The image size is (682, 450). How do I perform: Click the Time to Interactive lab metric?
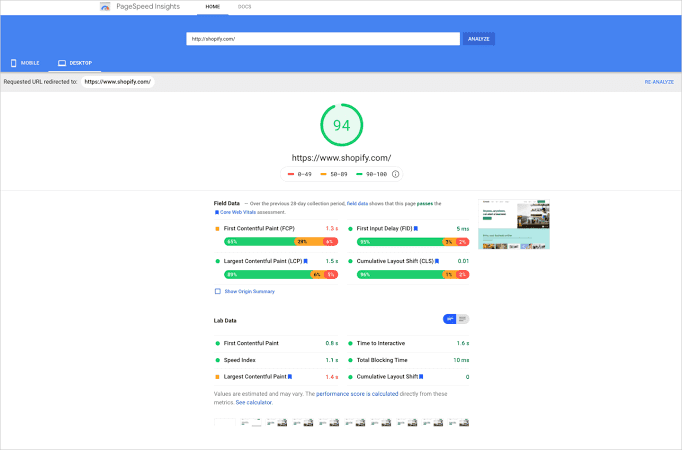click(x=381, y=343)
